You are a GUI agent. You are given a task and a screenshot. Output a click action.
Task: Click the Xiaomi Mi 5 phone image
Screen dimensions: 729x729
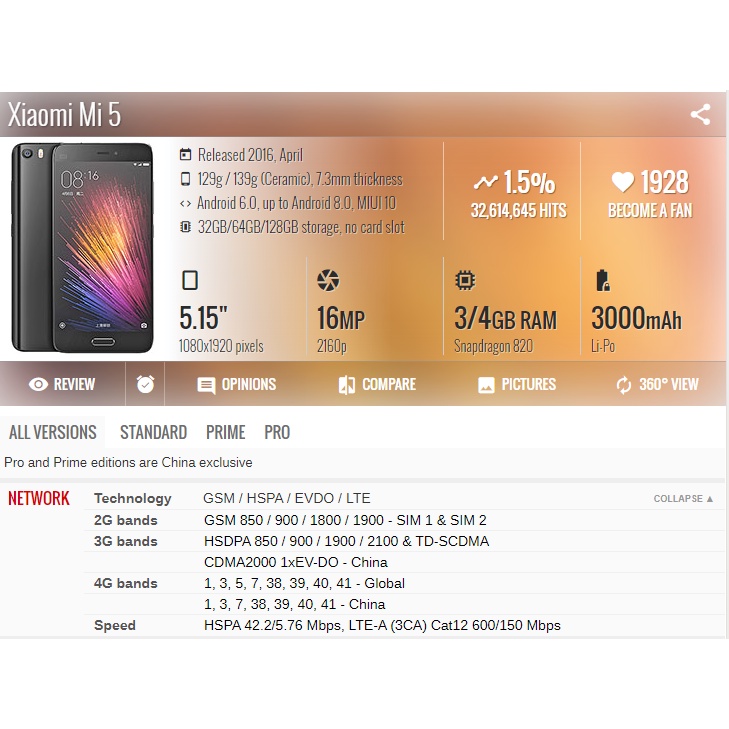coord(82,247)
